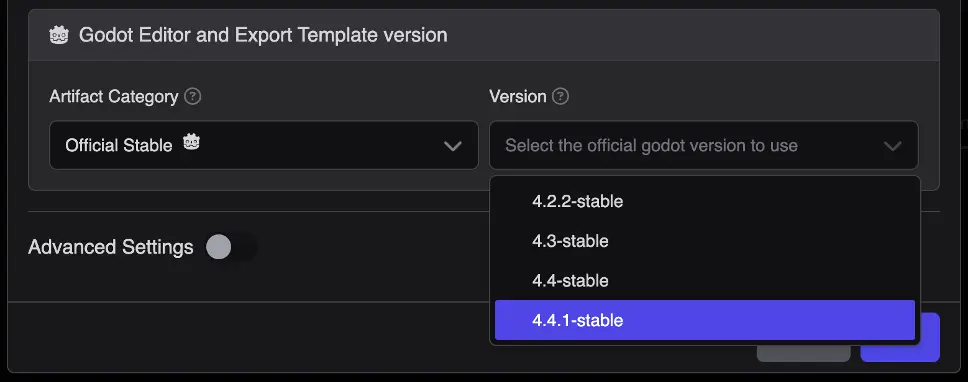Click the Artifact Category field label
The image size is (968, 382).
pos(114,96)
